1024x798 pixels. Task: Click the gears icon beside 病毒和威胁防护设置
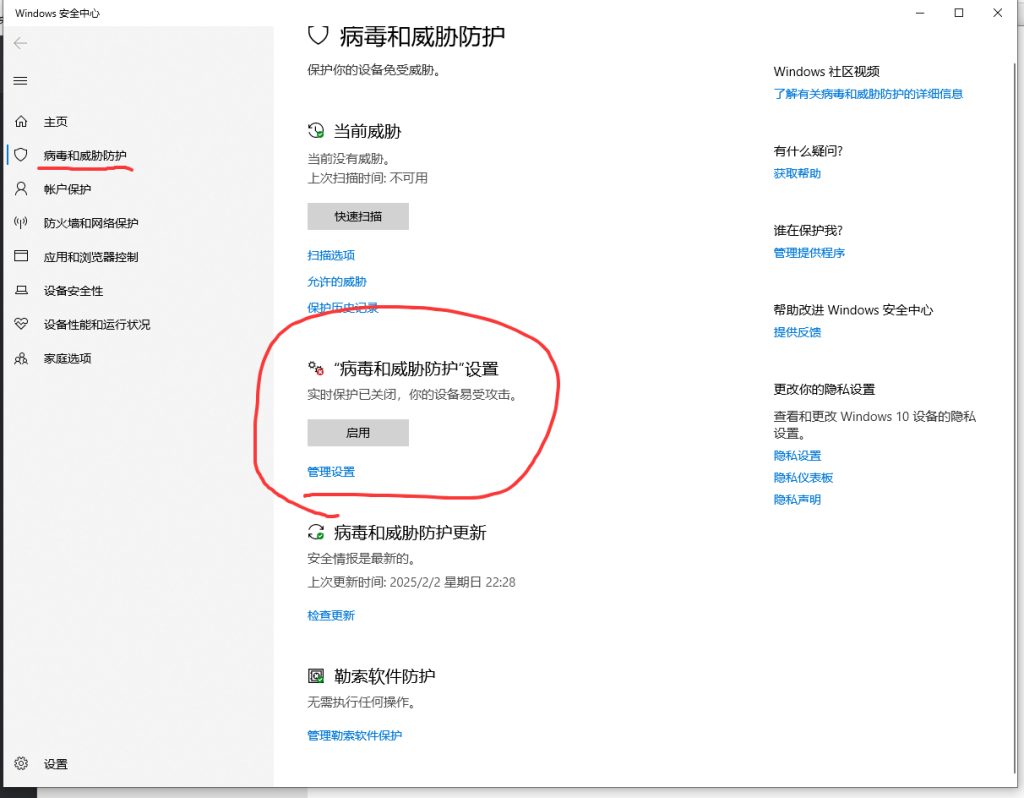point(316,368)
